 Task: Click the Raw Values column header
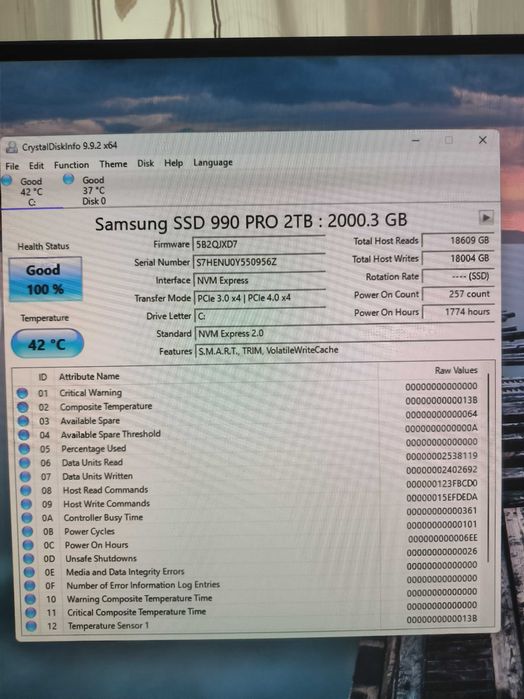(x=456, y=370)
